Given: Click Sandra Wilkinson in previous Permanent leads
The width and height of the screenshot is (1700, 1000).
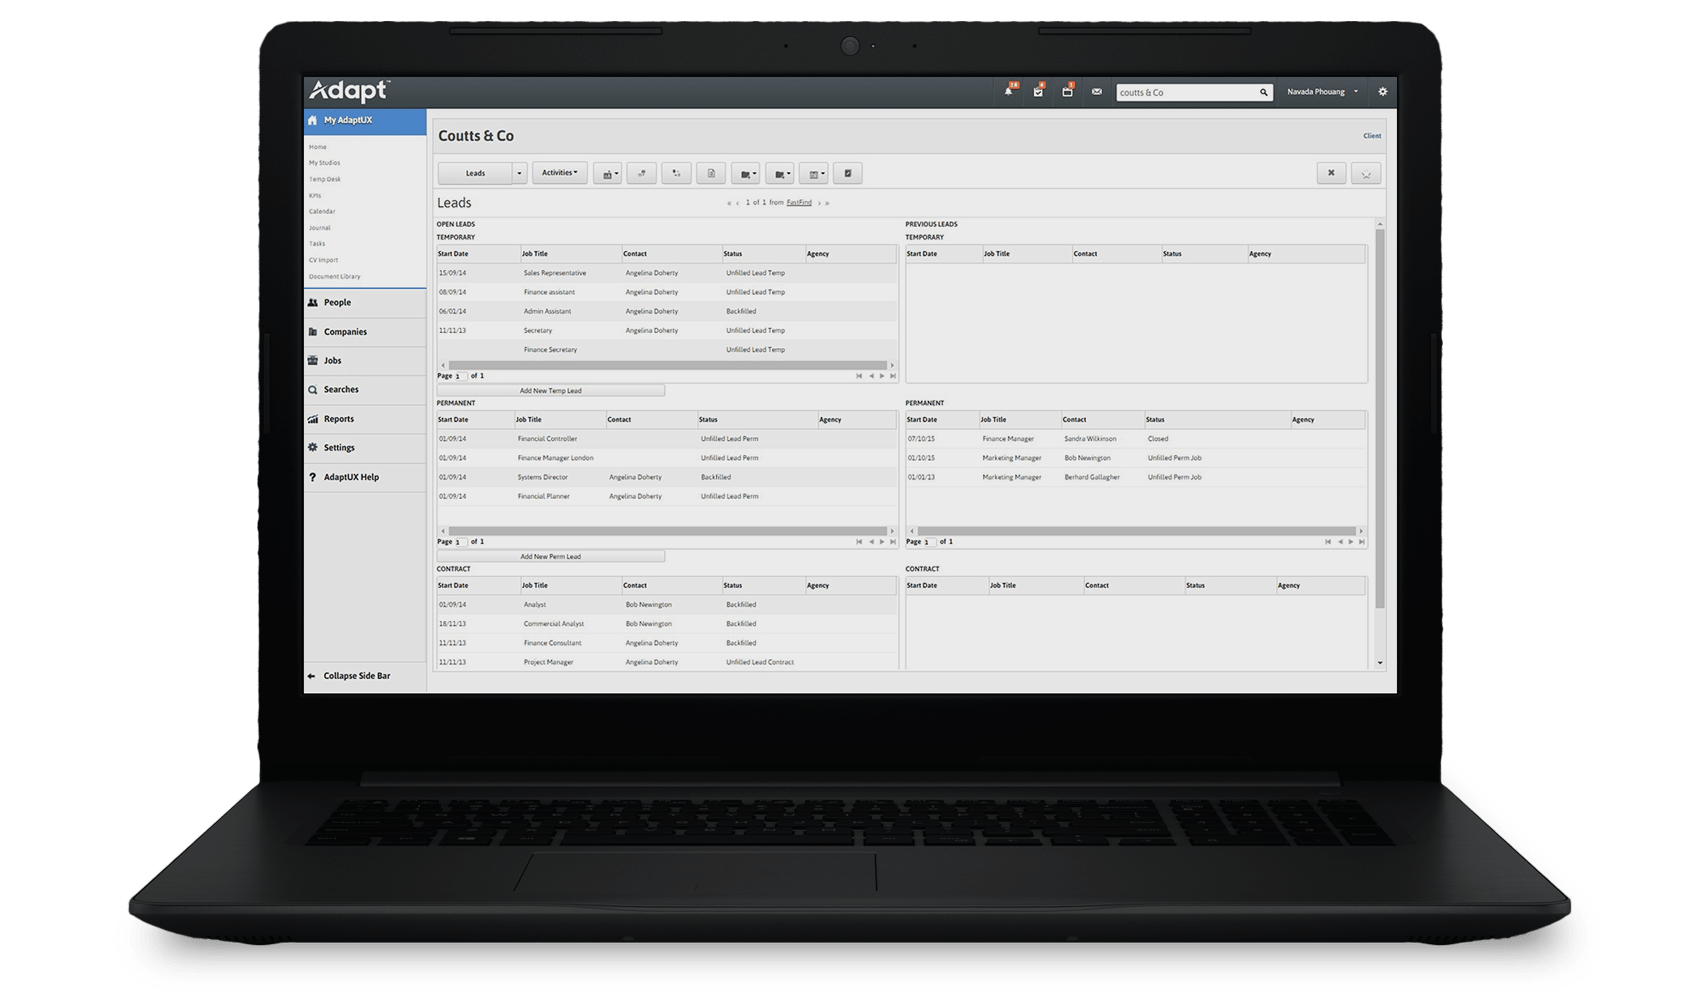Looking at the screenshot, I should 1090,439.
